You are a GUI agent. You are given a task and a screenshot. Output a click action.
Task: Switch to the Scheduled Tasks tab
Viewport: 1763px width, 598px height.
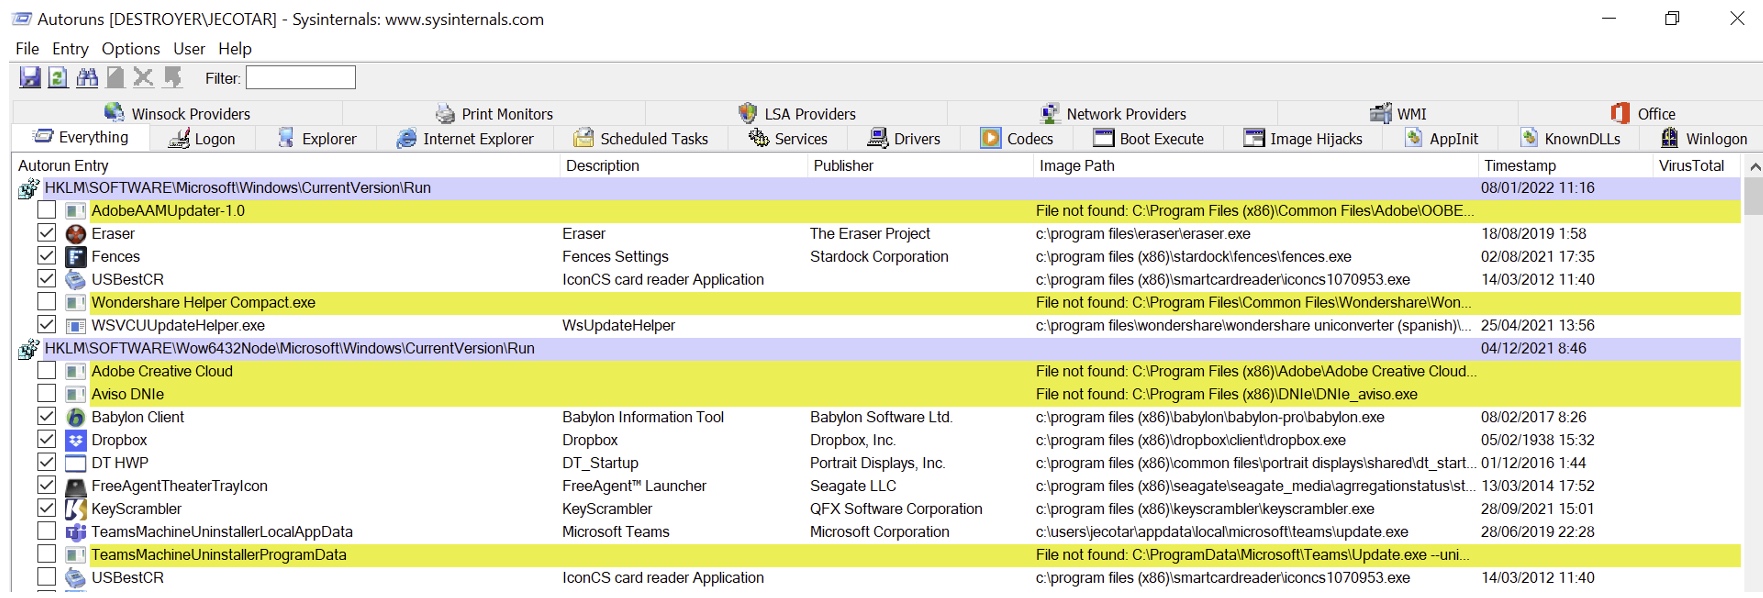coord(641,139)
